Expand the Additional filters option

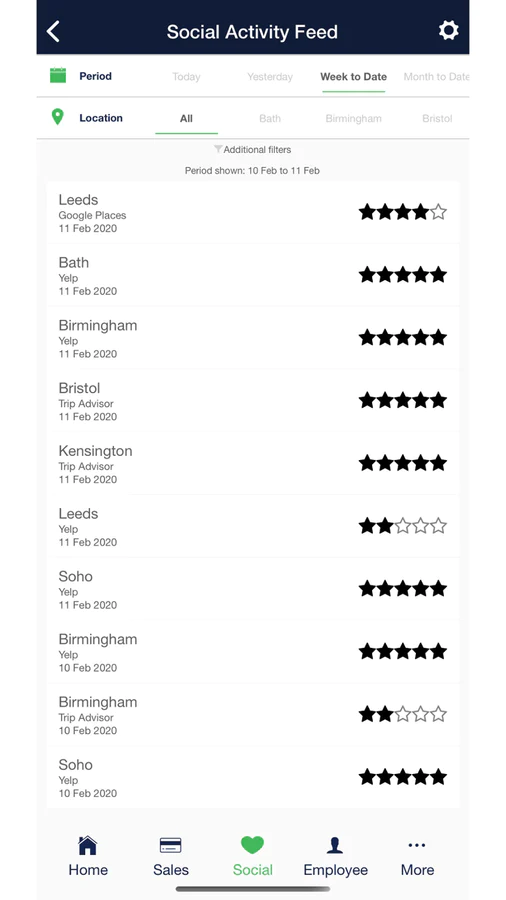click(252, 150)
